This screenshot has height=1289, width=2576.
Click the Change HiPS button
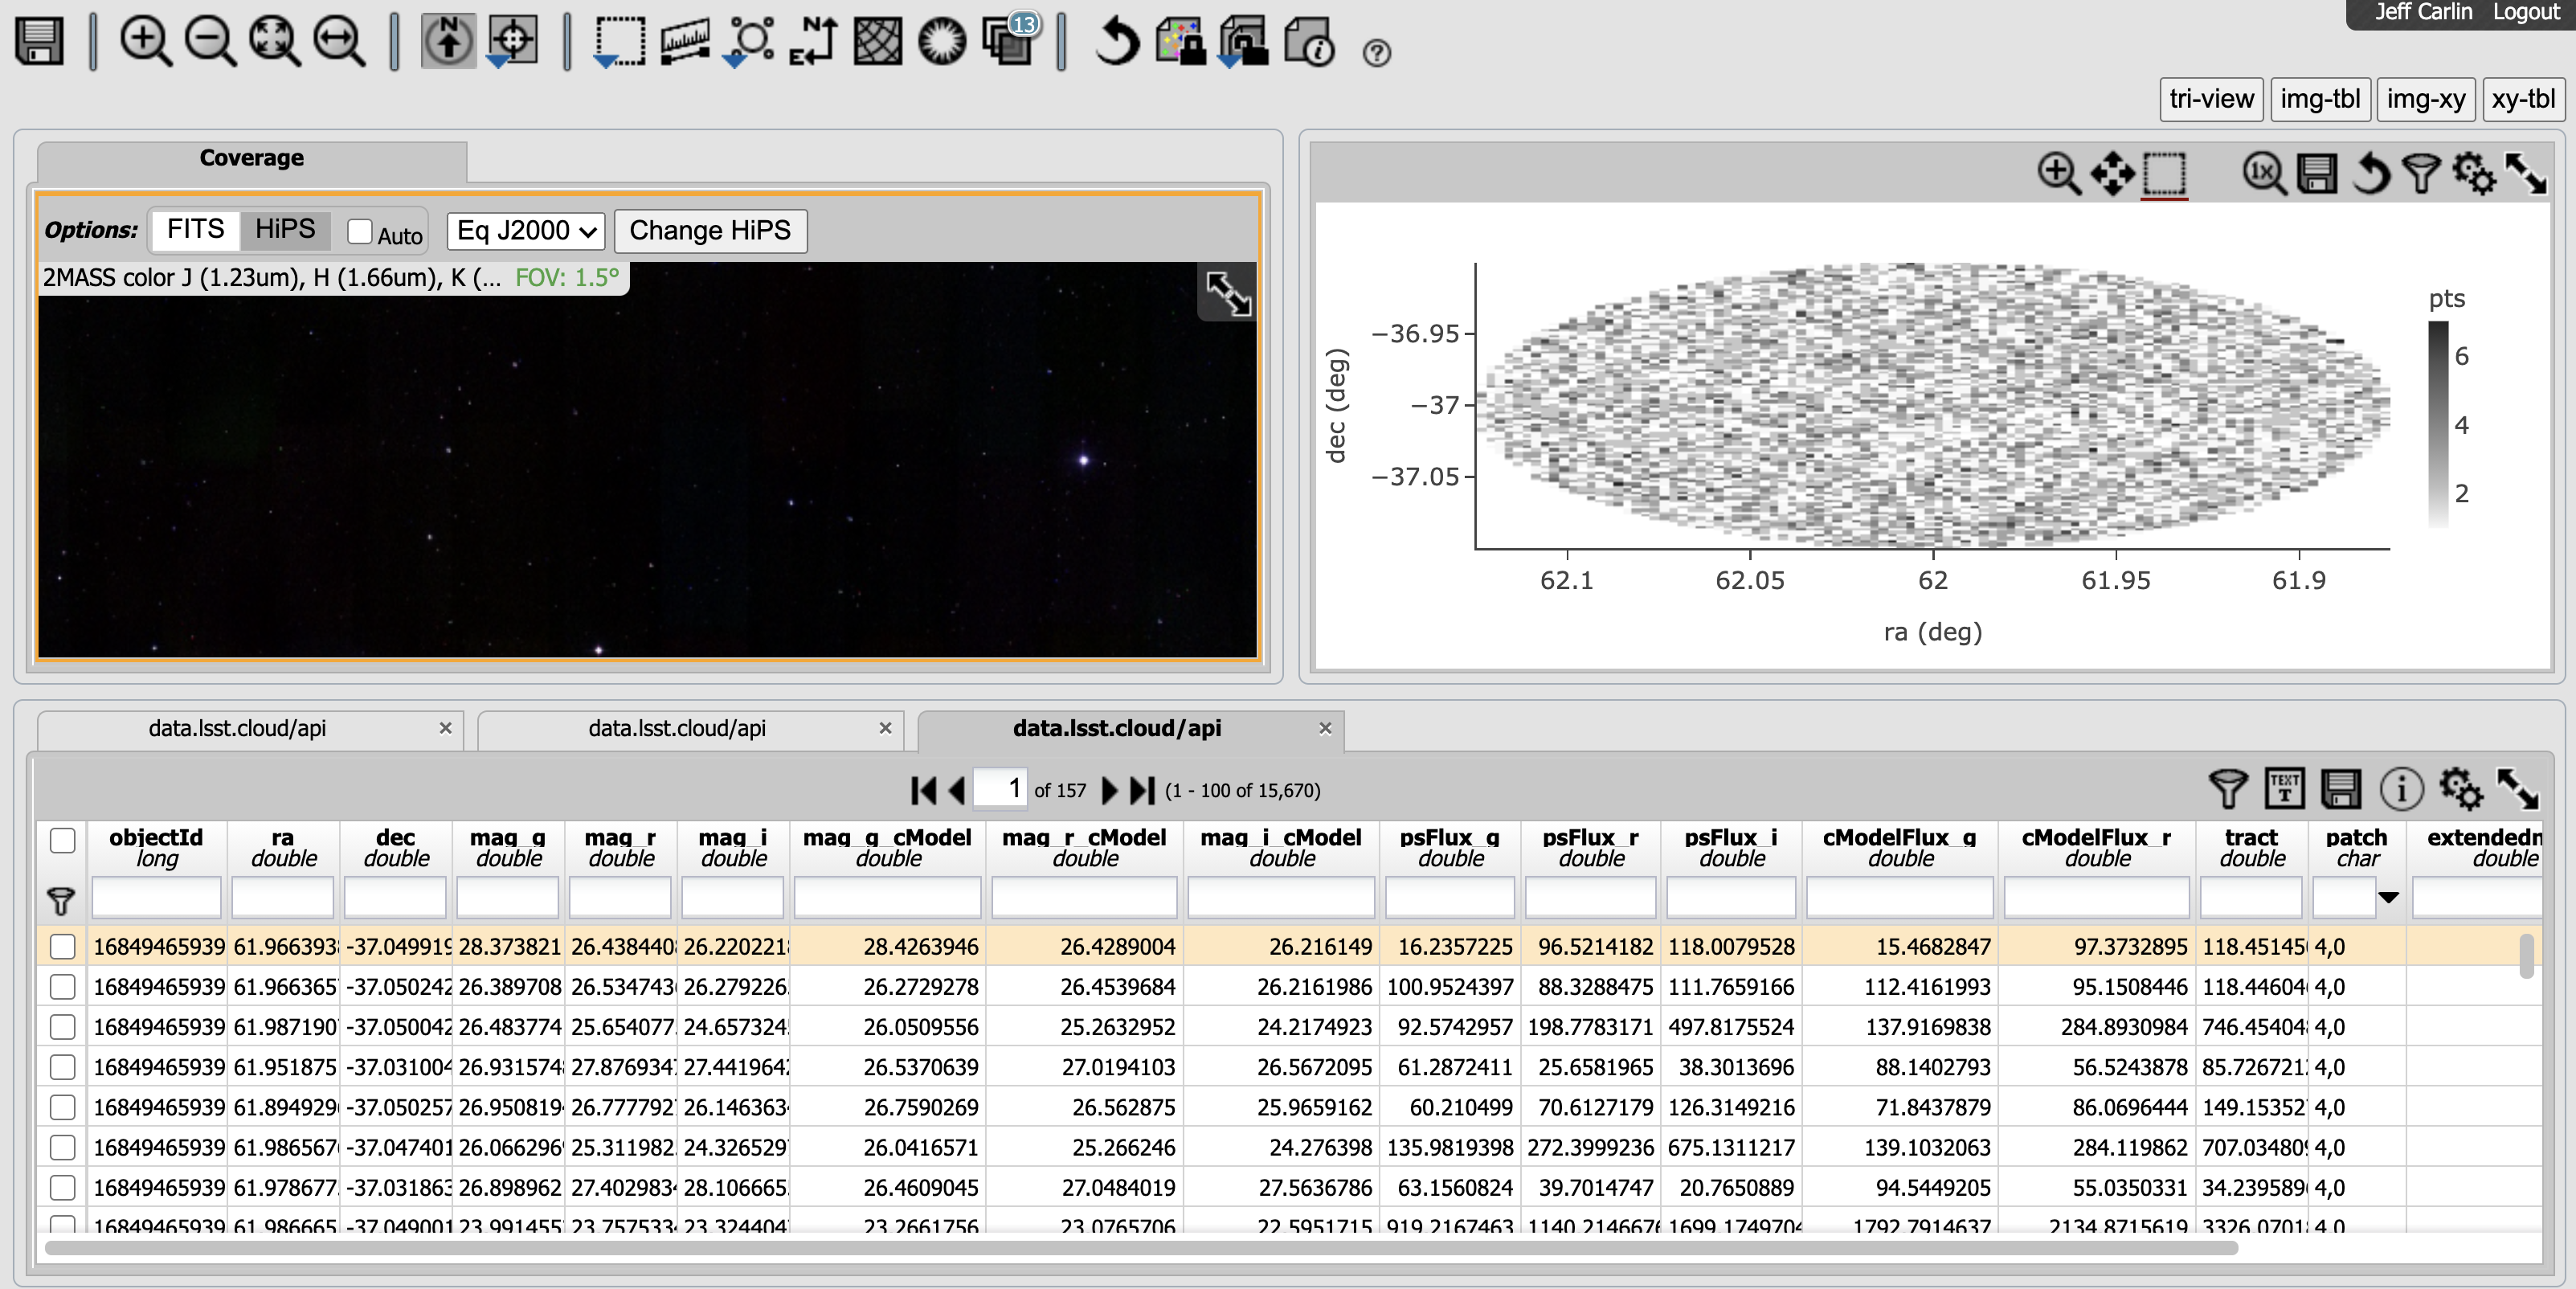[710, 231]
